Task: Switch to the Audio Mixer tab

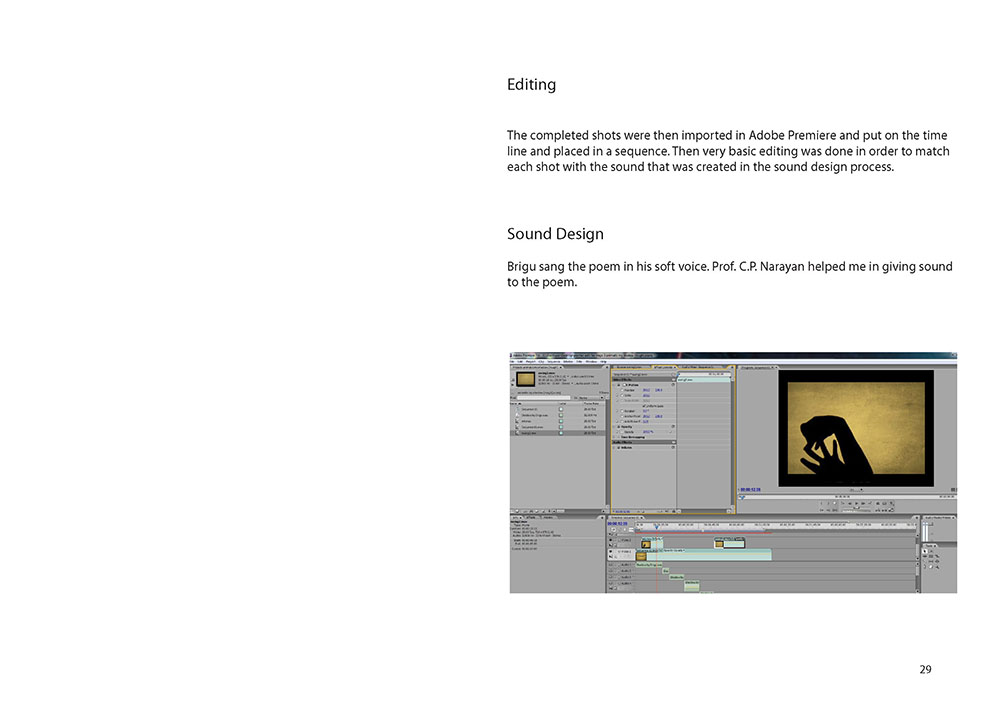Action: (x=700, y=367)
